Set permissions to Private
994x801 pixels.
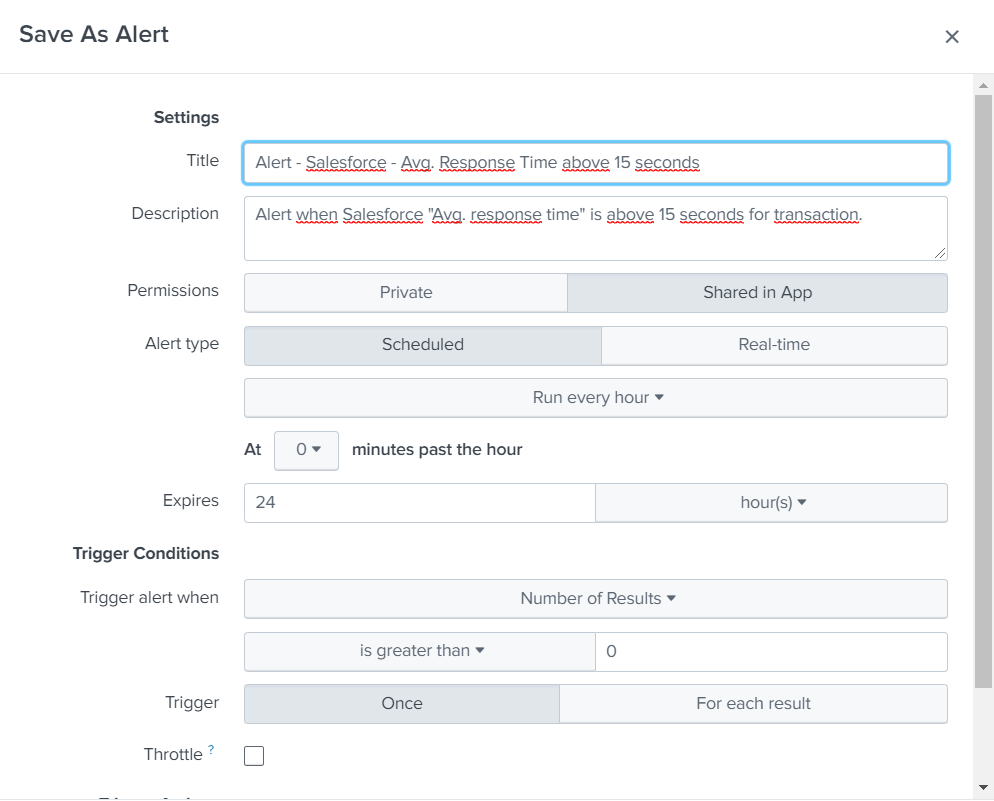point(406,293)
